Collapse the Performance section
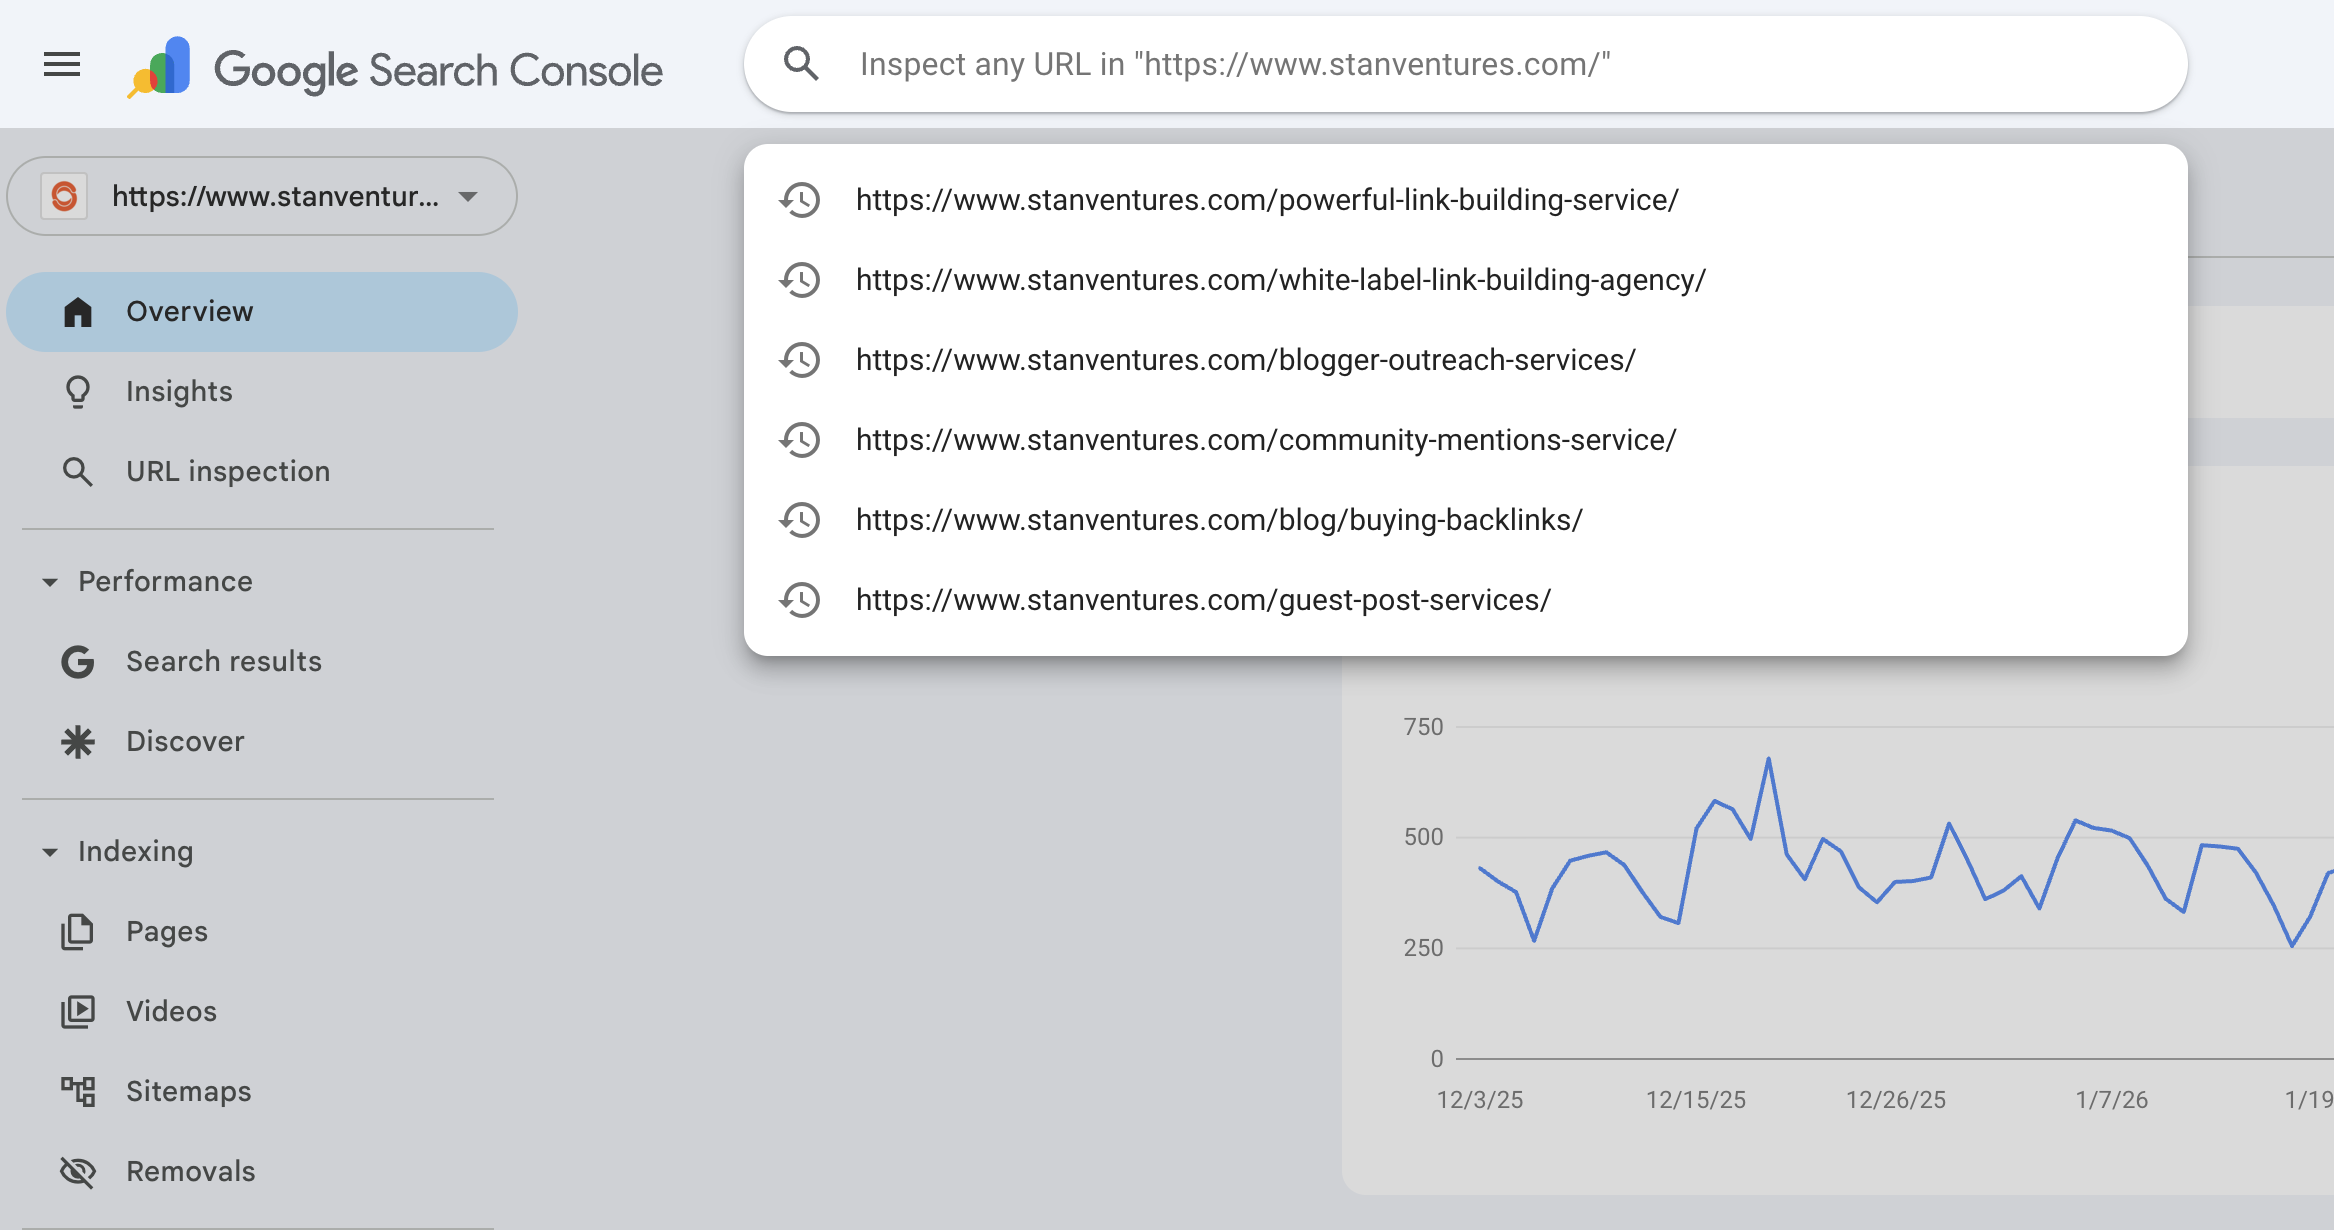Image resolution: width=2334 pixels, height=1230 pixels. [48, 581]
